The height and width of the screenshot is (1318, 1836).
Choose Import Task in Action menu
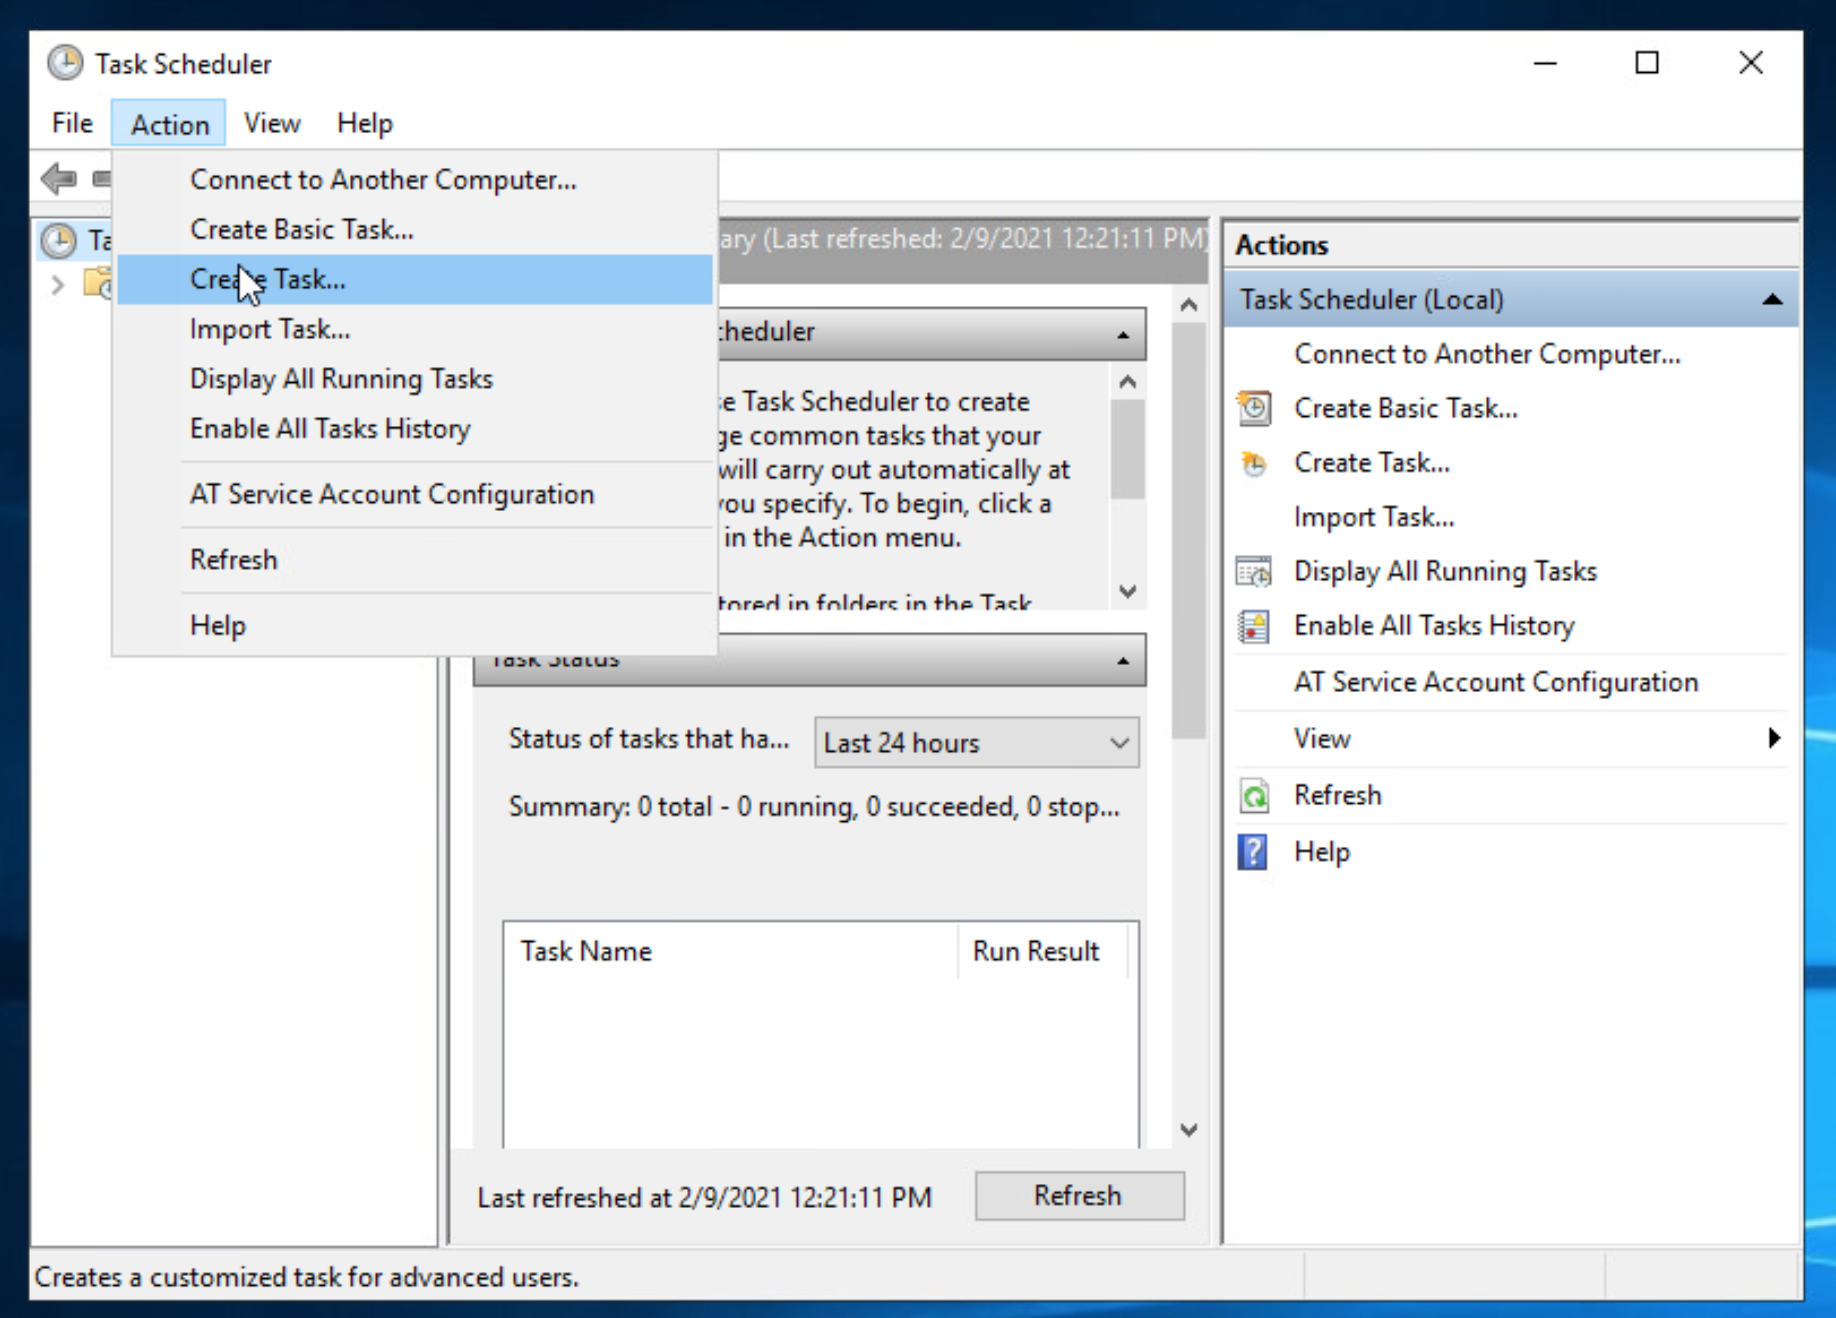point(415,329)
